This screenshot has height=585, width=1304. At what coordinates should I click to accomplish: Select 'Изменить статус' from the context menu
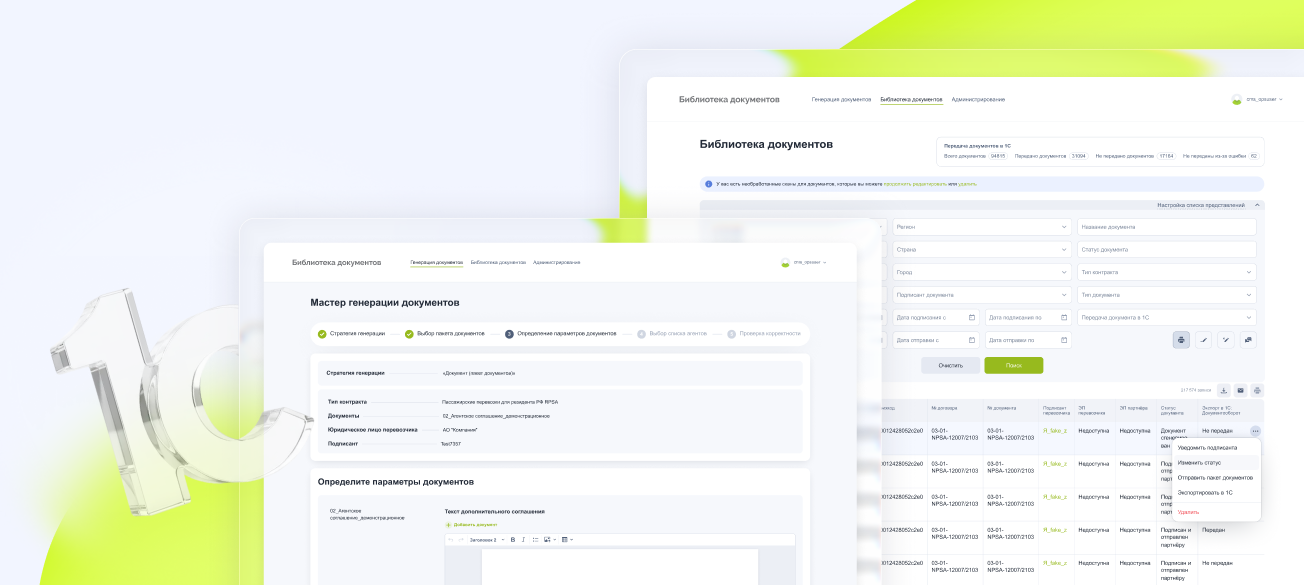tap(1199, 463)
